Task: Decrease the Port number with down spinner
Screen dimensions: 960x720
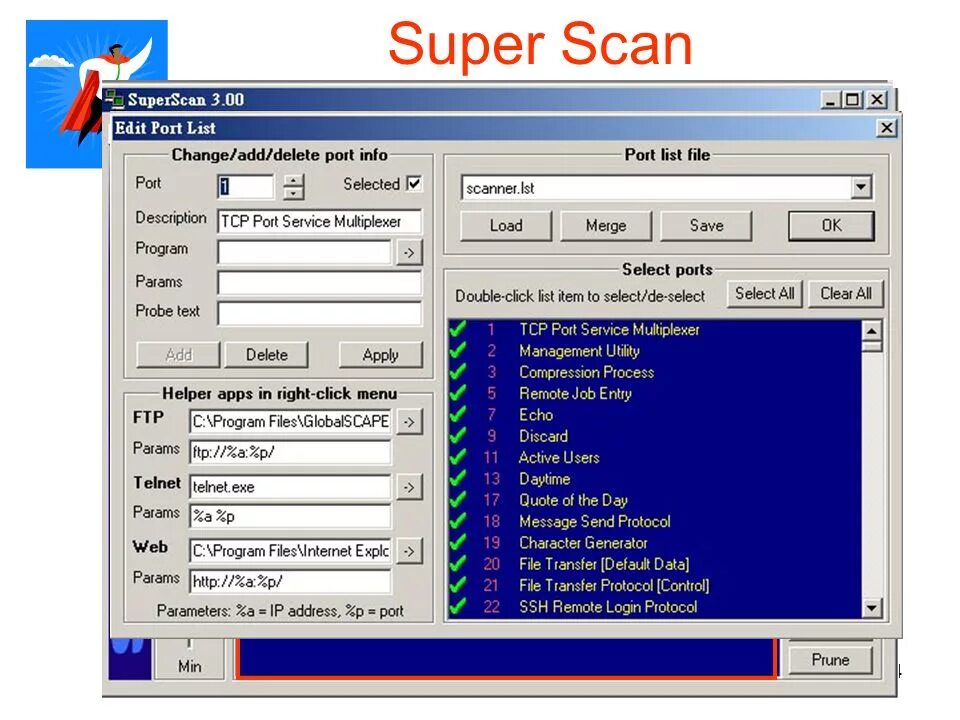Action: [294, 193]
